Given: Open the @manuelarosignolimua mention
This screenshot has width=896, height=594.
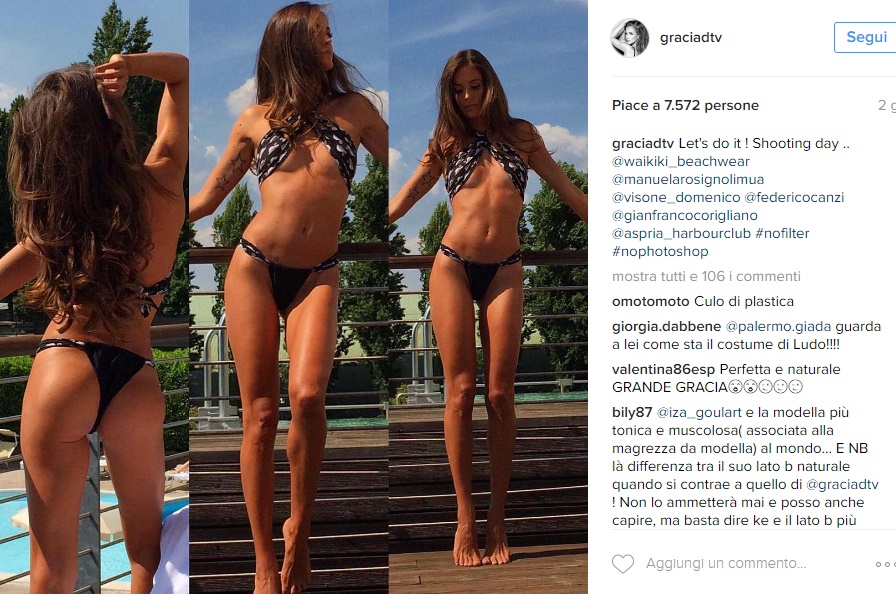Looking at the screenshot, I should (x=688, y=179).
